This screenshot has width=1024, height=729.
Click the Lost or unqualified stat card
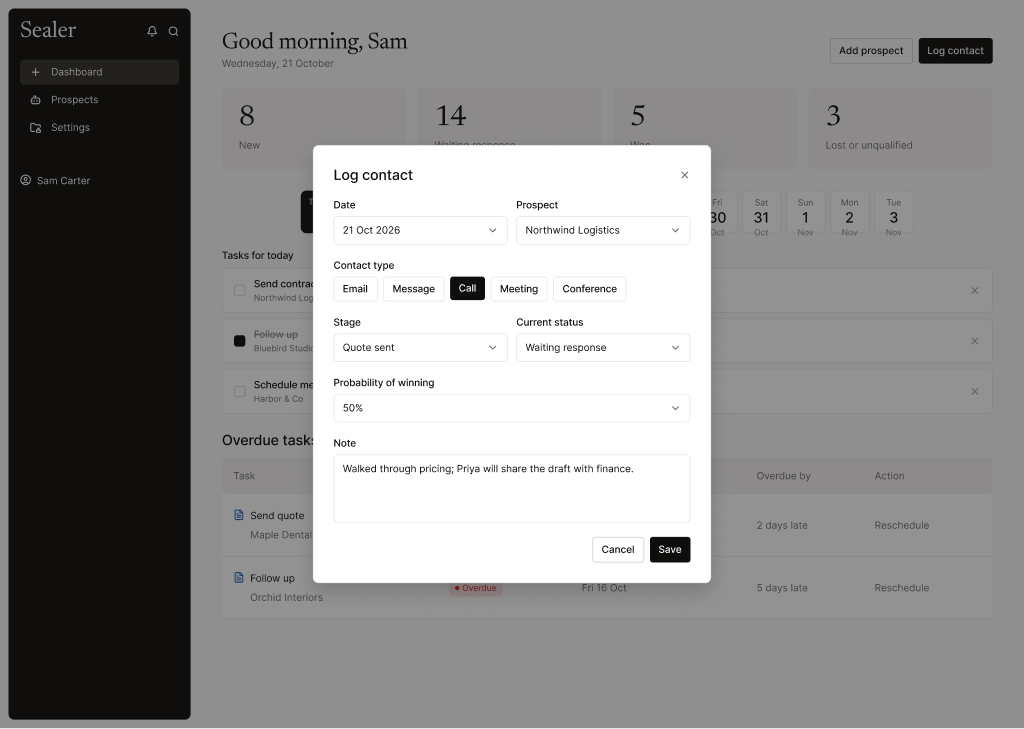(x=900, y=128)
